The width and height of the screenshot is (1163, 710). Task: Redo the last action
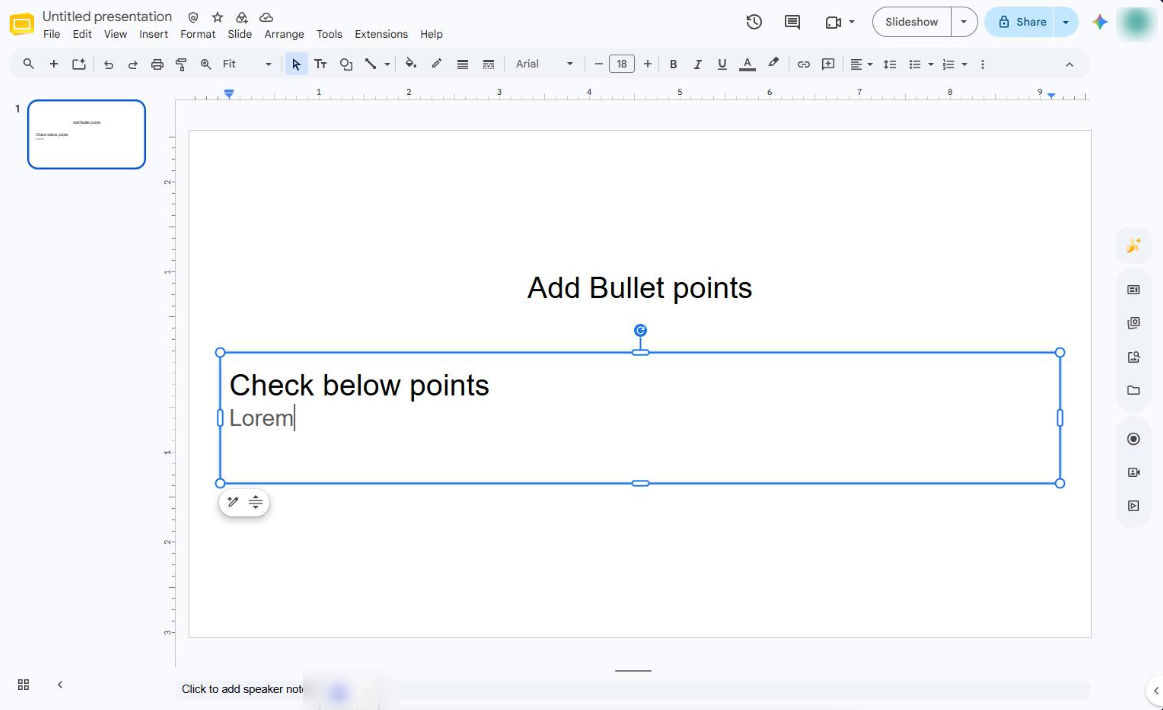click(x=133, y=65)
